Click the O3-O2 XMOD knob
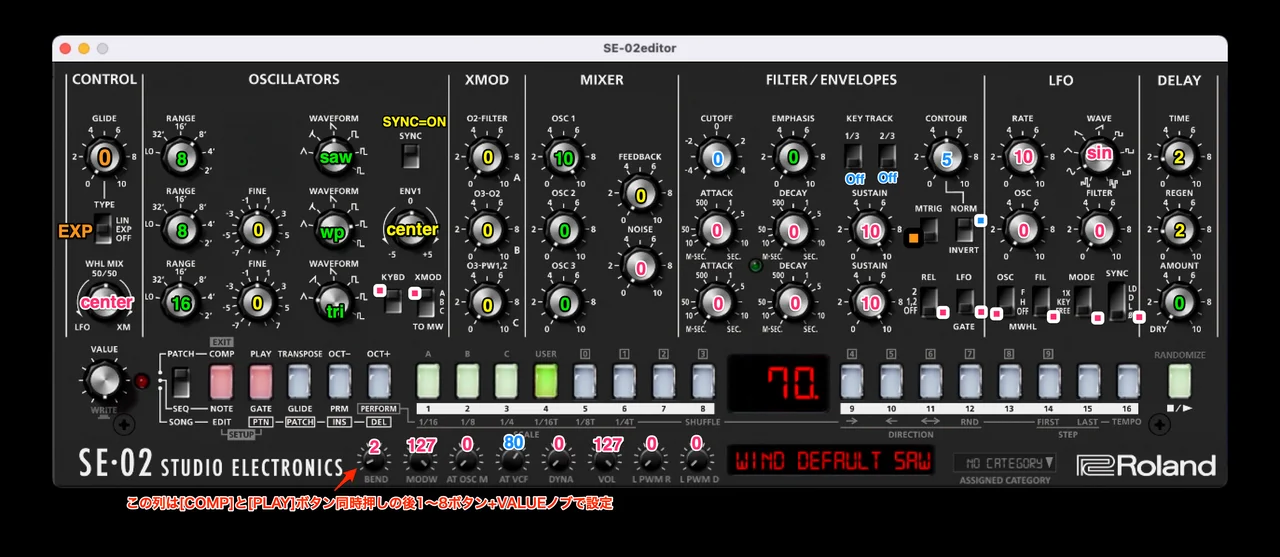The height and width of the screenshot is (557, 1280). tap(487, 230)
